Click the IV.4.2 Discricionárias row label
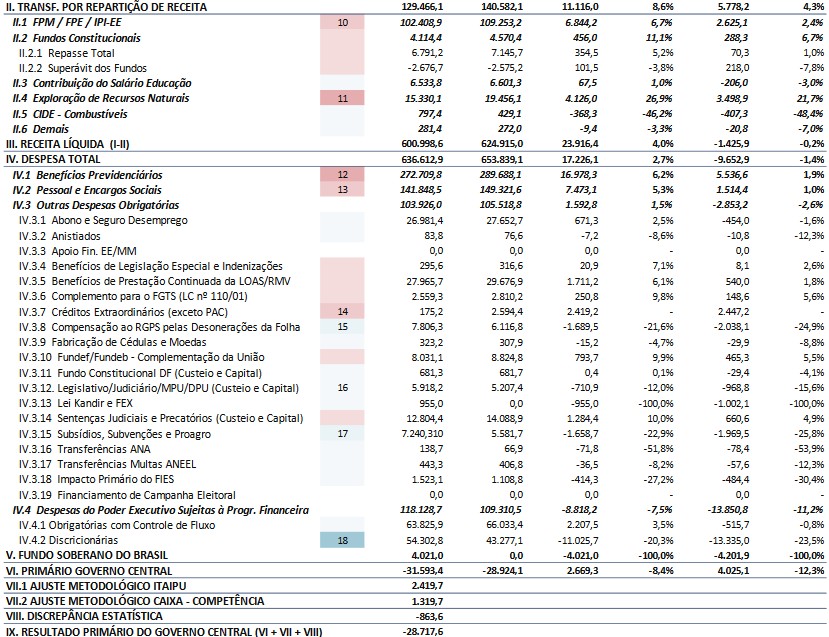 (x=76, y=540)
